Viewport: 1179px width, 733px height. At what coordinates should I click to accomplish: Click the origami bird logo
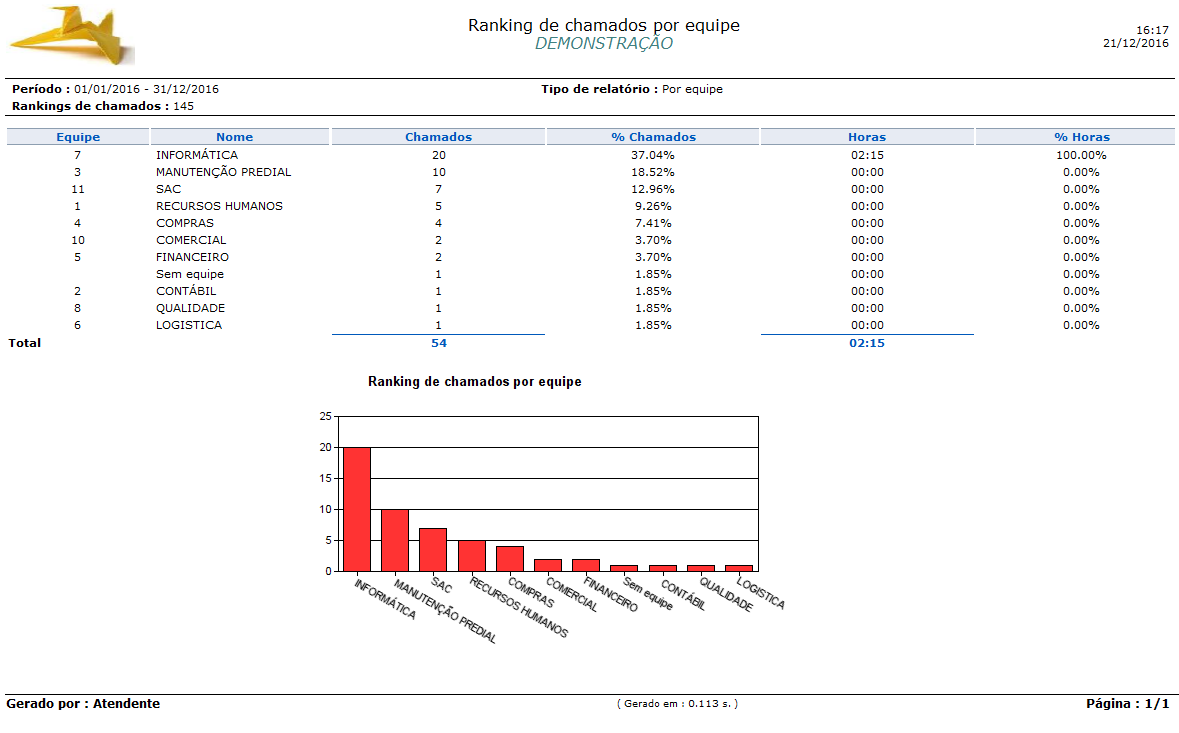(x=72, y=35)
